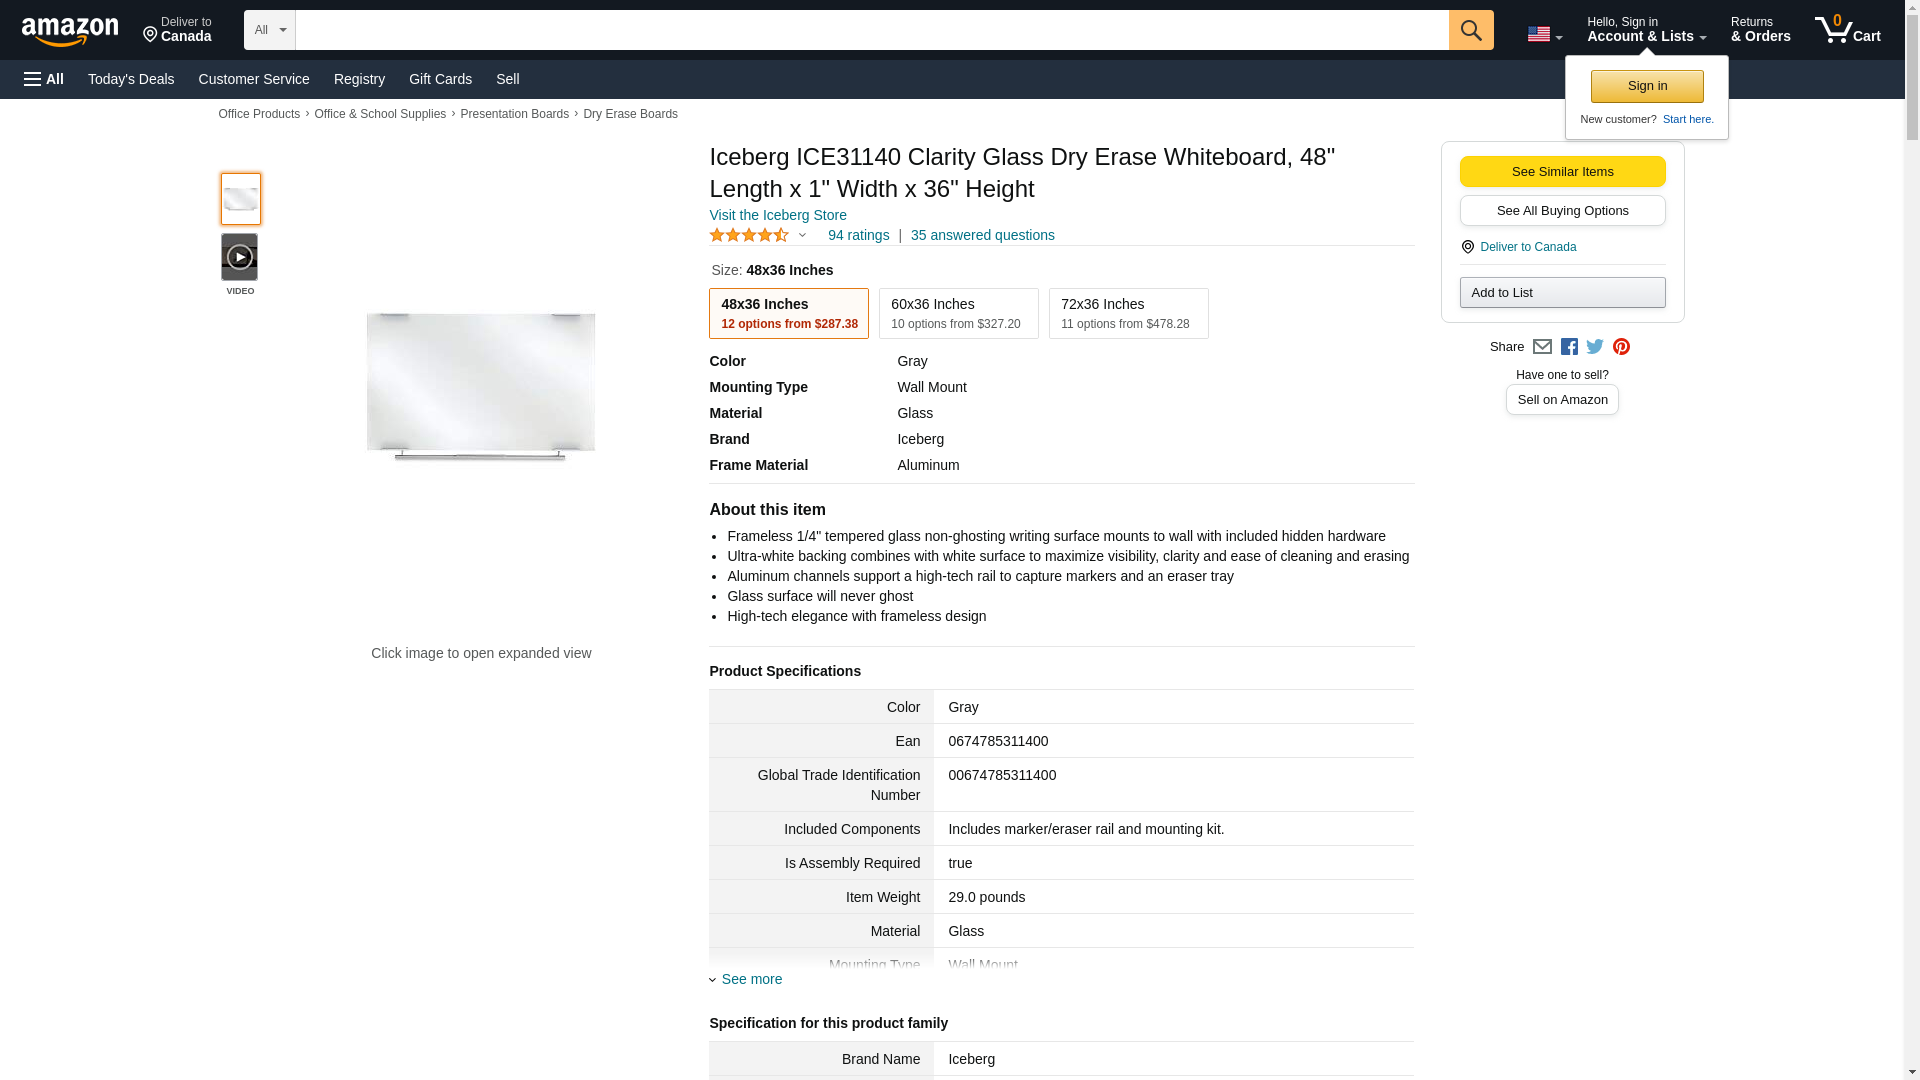The width and height of the screenshot is (1920, 1080).
Task: Go to Amazon home logo
Action: (x=70, y=31)
